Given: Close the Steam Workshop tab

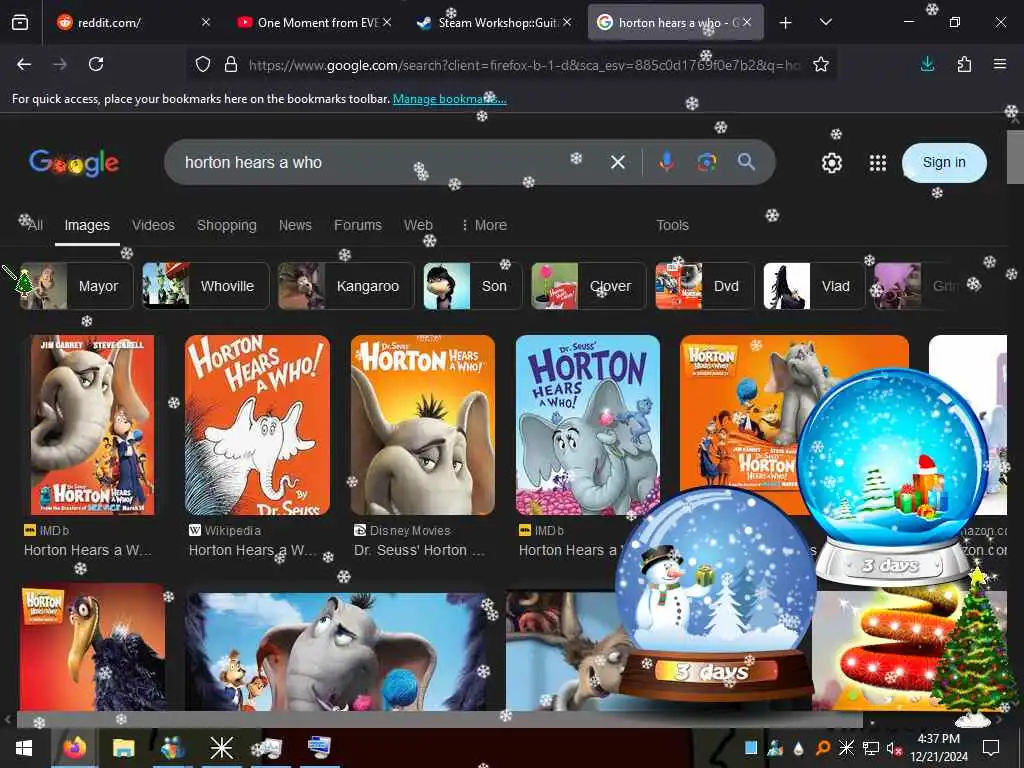Looking at the screenshot, I should 567,22.
